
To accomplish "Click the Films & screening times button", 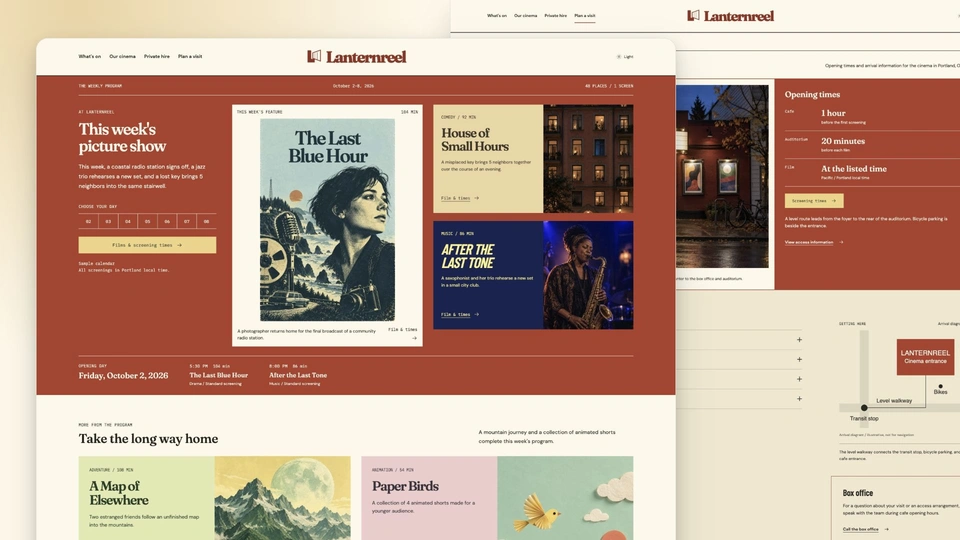I will (x=147, y=245).
